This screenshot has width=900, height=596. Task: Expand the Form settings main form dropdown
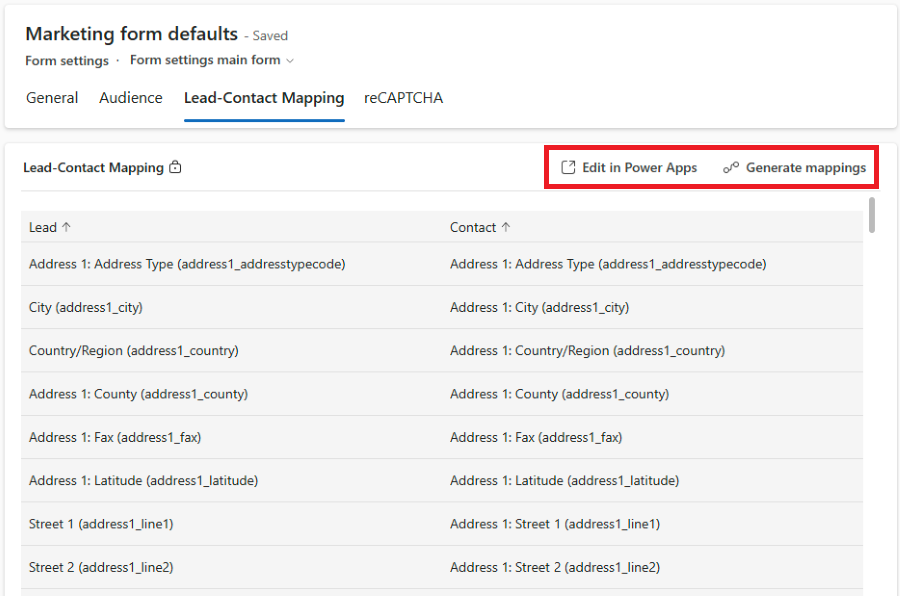[x=291, y=61]
